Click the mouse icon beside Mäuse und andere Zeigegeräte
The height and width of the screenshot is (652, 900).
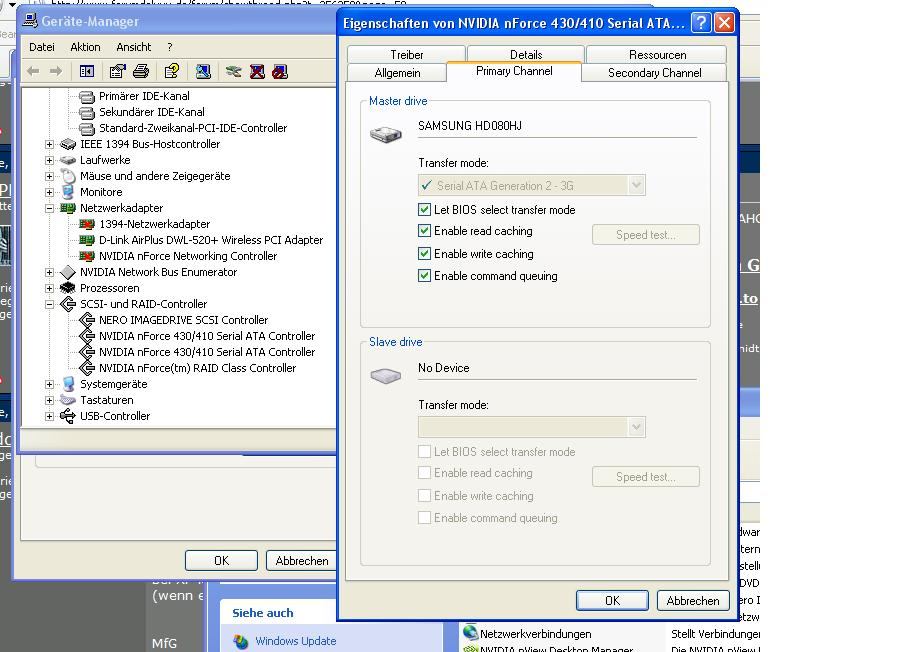pyautogui.click(x=68, y=176)
